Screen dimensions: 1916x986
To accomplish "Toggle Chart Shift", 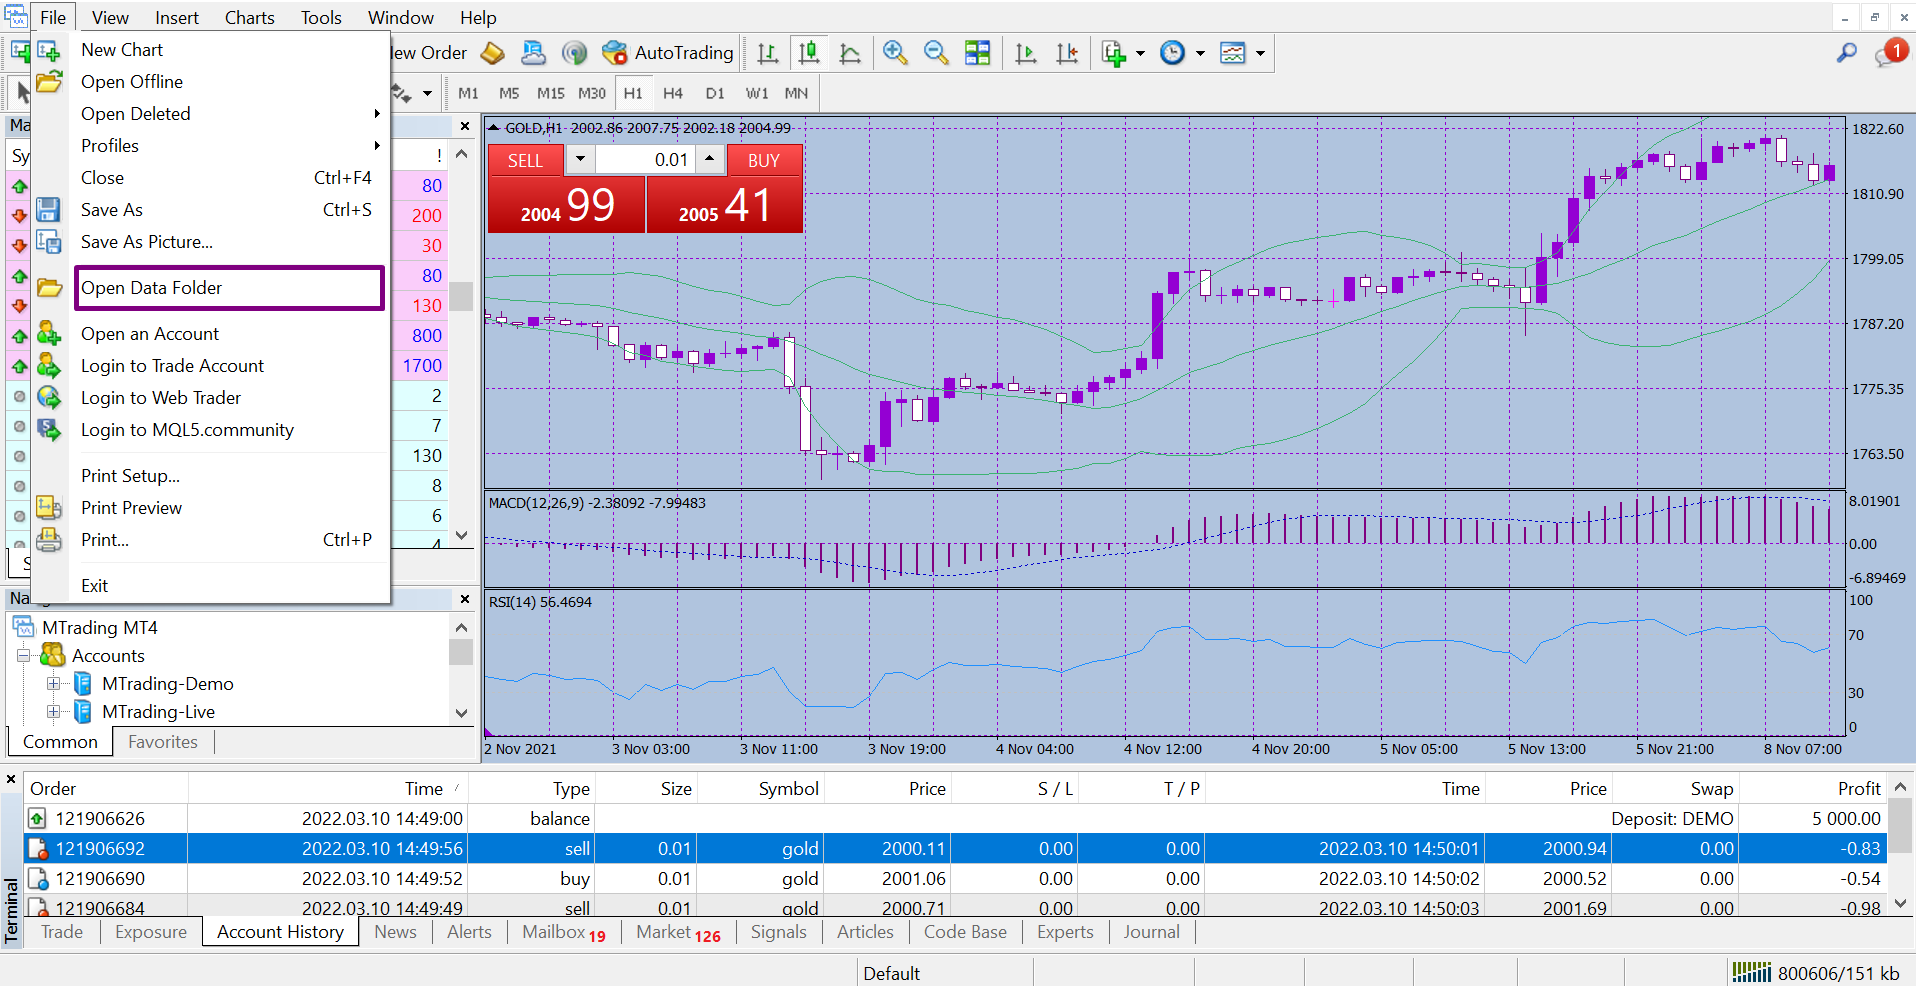I will [x=1067, y=53].
